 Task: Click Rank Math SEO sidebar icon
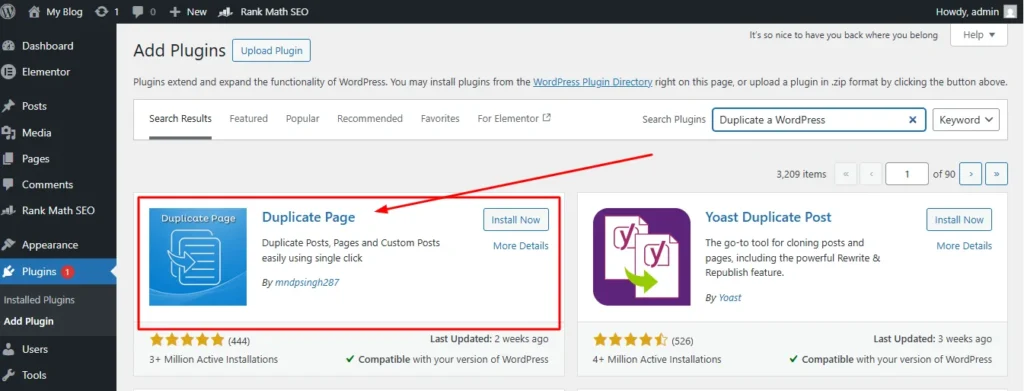8,211
